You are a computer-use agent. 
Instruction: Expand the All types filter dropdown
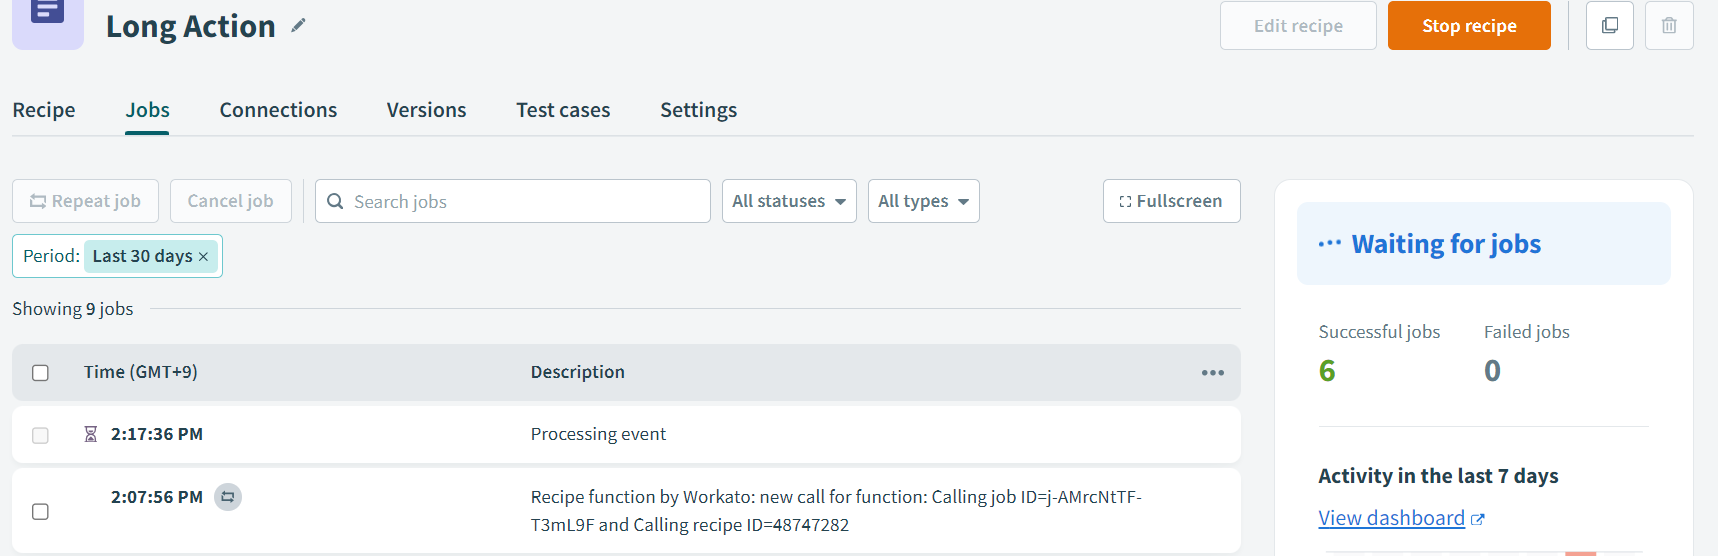click(x=923, y=201)
